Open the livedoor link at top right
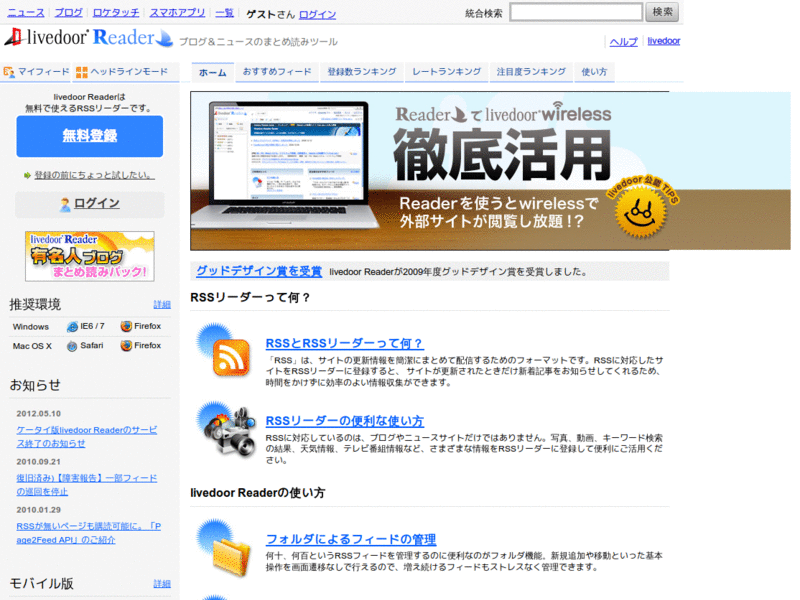The image size is (800, 600). pyautogui.click(x=664, y=41)
